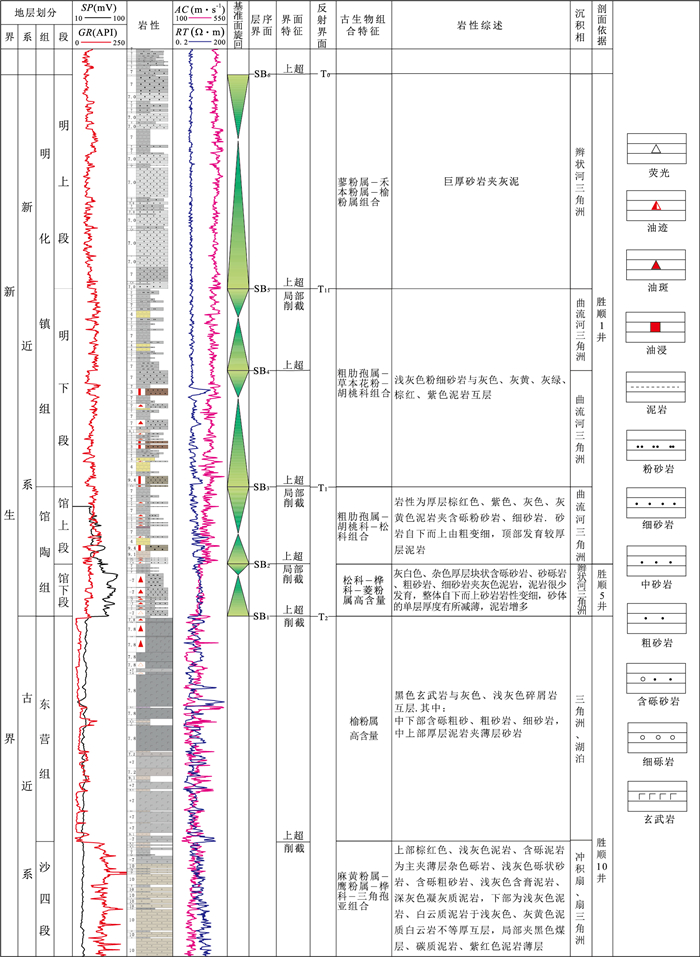Click the 馆下段 member label

point(63,590)
